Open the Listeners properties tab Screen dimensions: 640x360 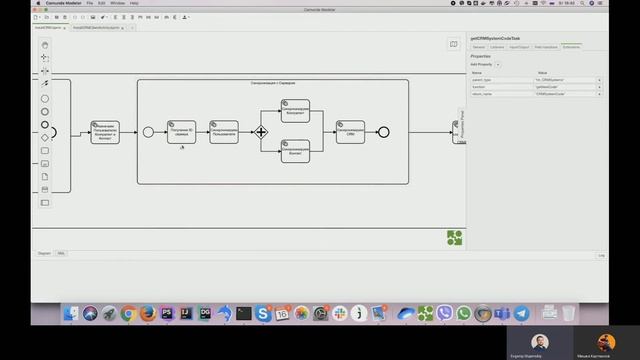pos(497,47)
